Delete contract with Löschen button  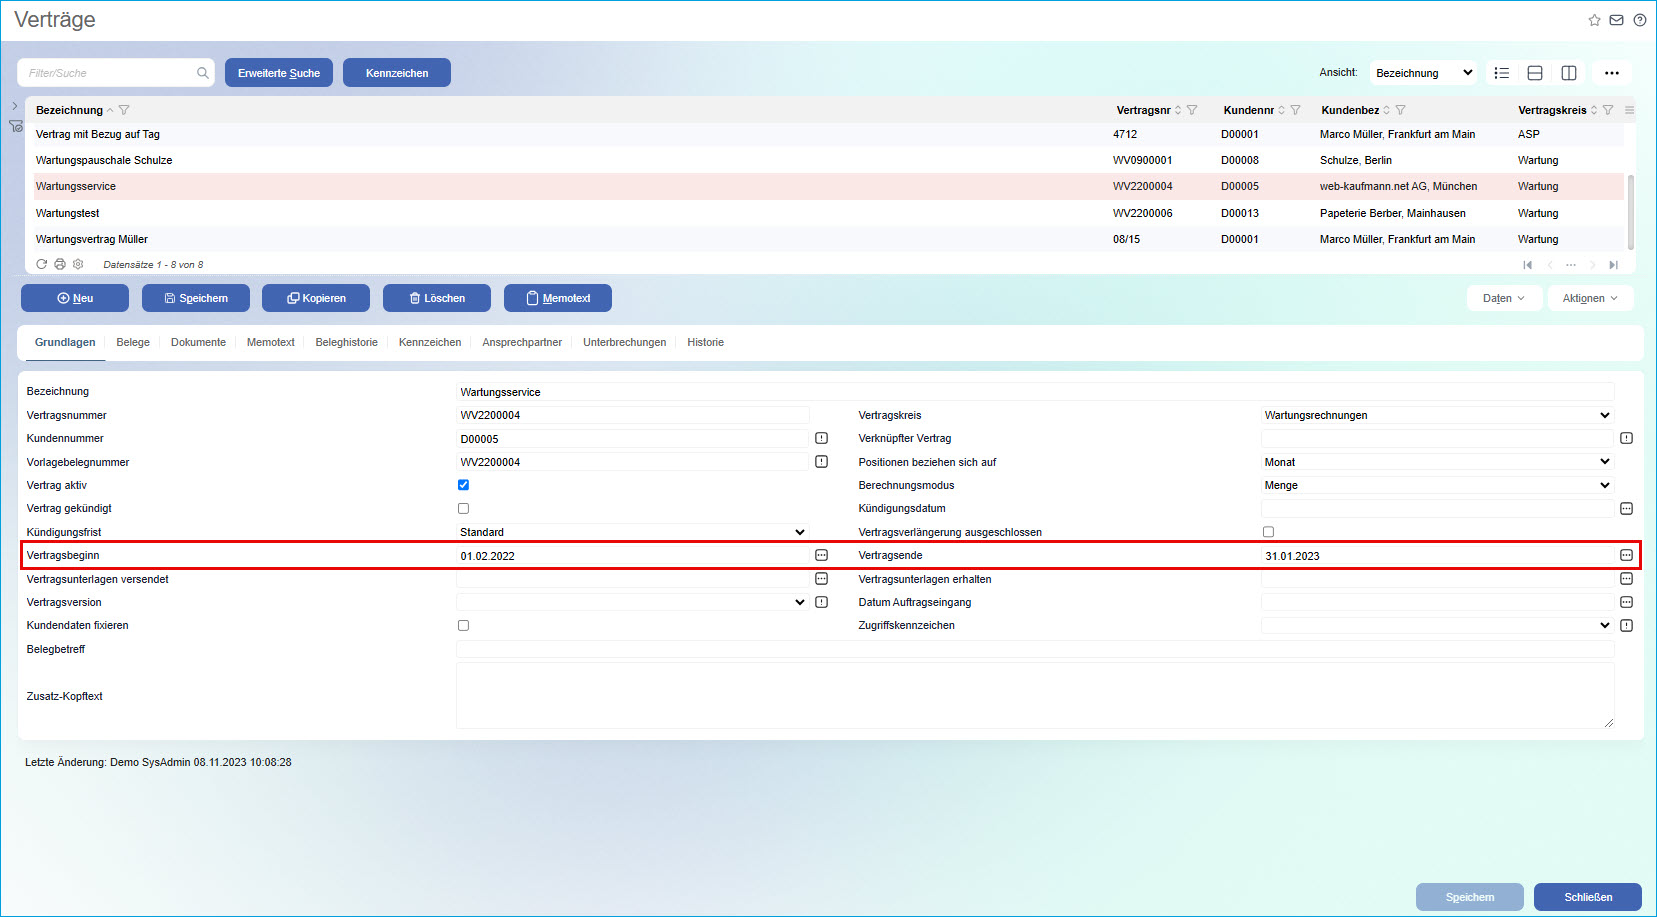pyautogui.click(x=437, y=298)
